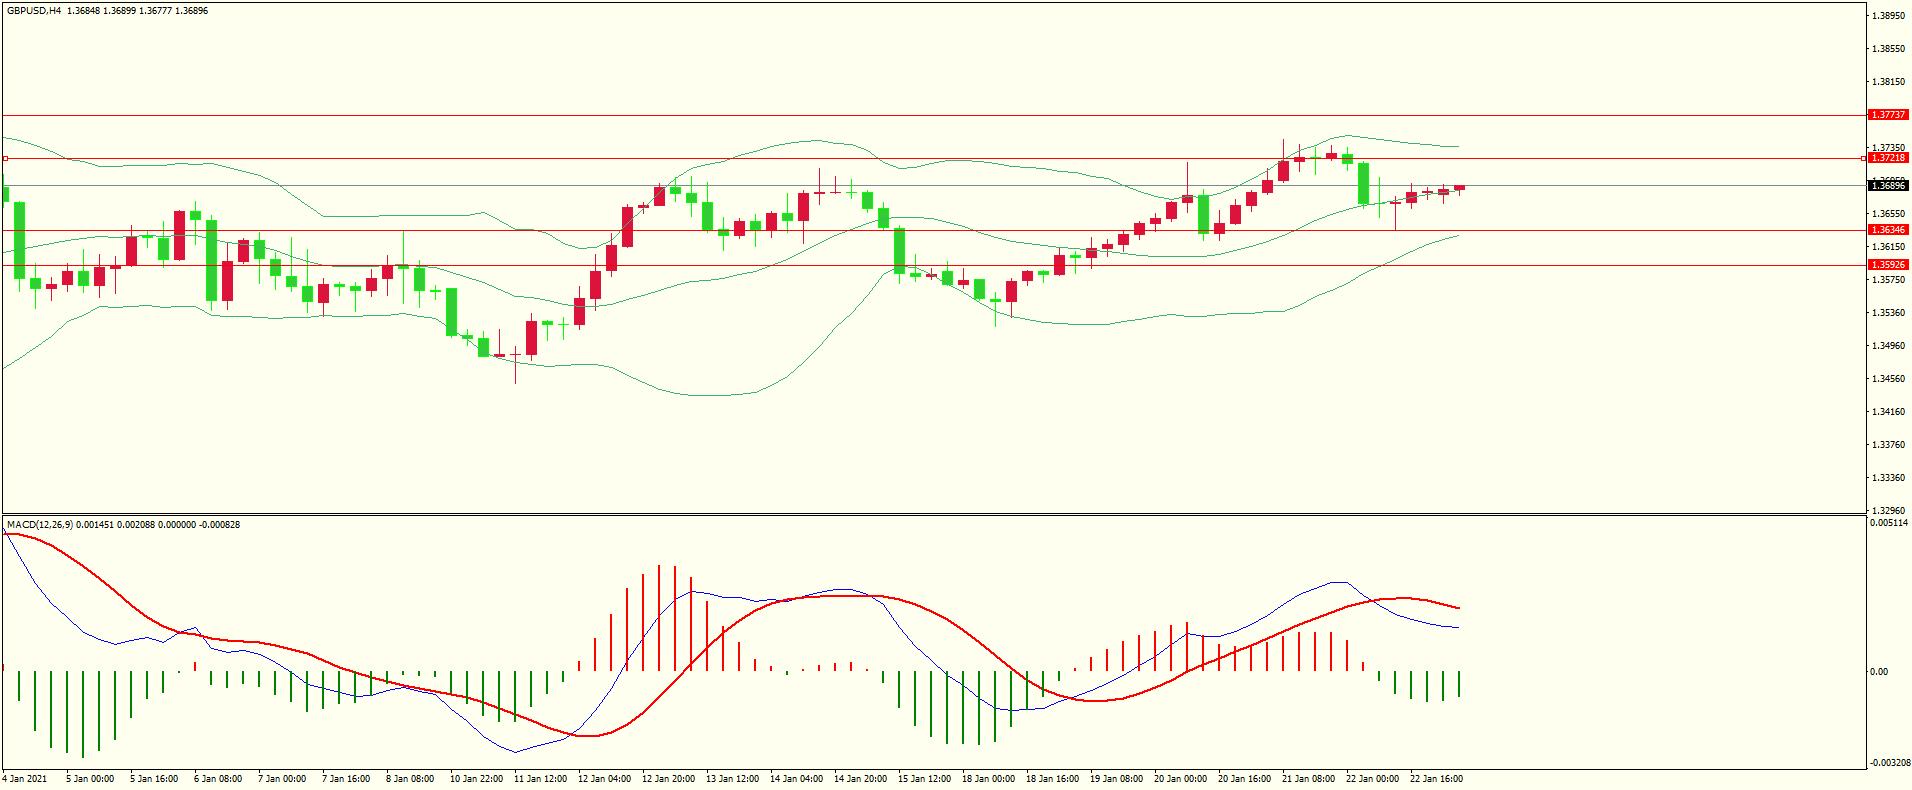
Task: Click the 5 Jan 16:00 time label
Action: click(154, 779)
